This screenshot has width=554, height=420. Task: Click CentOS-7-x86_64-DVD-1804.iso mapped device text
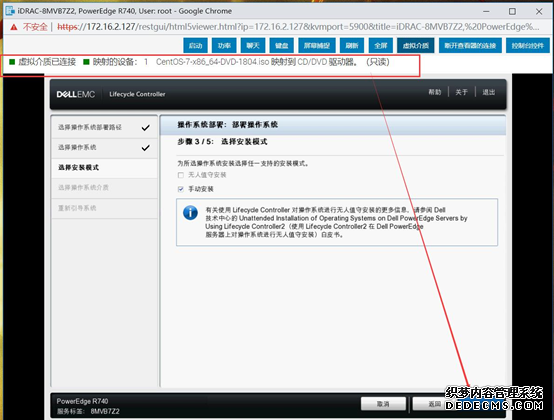[x=212, y=62]
